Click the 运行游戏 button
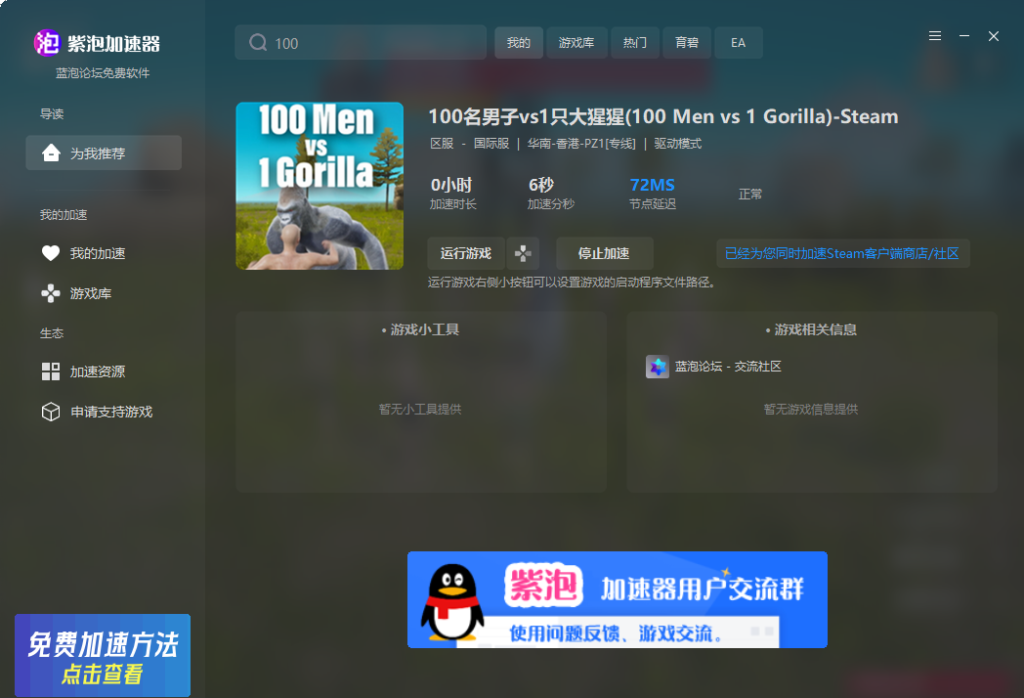The width and height of the screenshot is (1024, 698). coord(466,253)
